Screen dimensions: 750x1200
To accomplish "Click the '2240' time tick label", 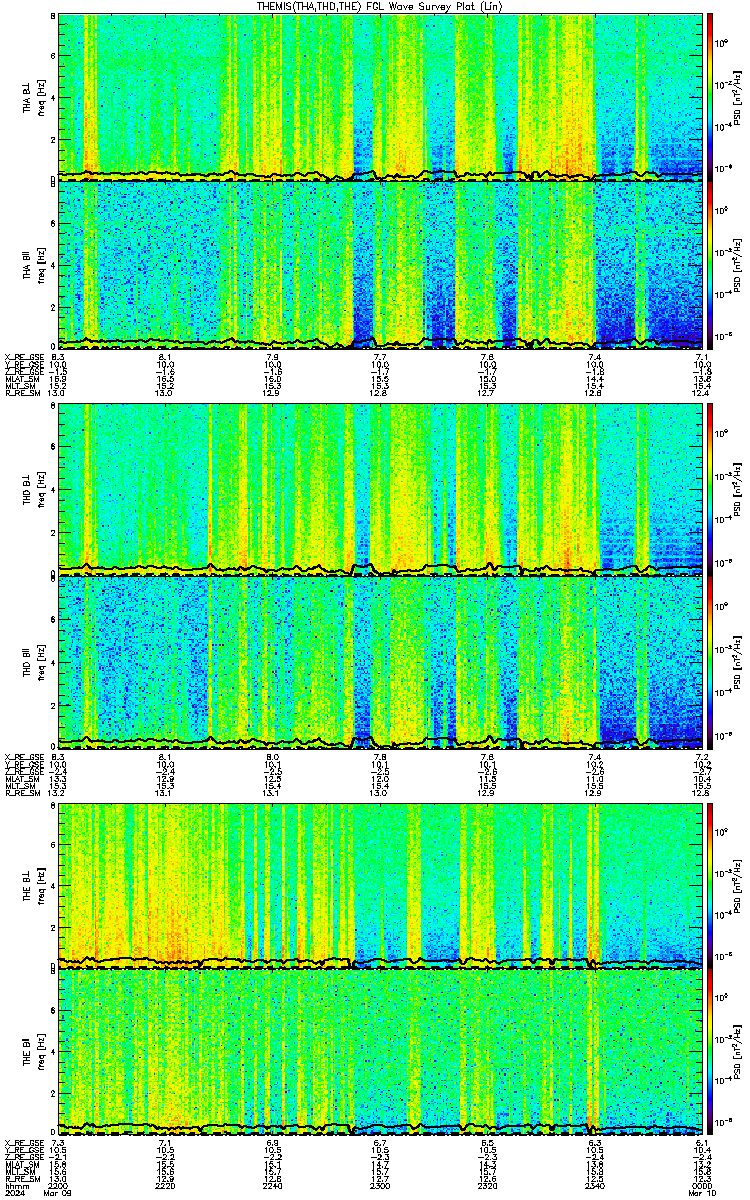I will [x=272, y=1185].
